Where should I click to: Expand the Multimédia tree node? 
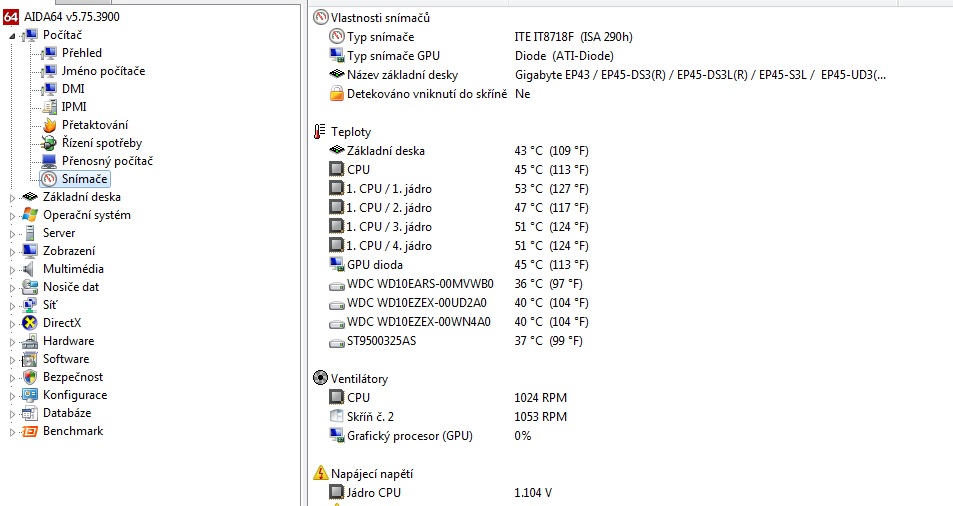pos(12,270)
